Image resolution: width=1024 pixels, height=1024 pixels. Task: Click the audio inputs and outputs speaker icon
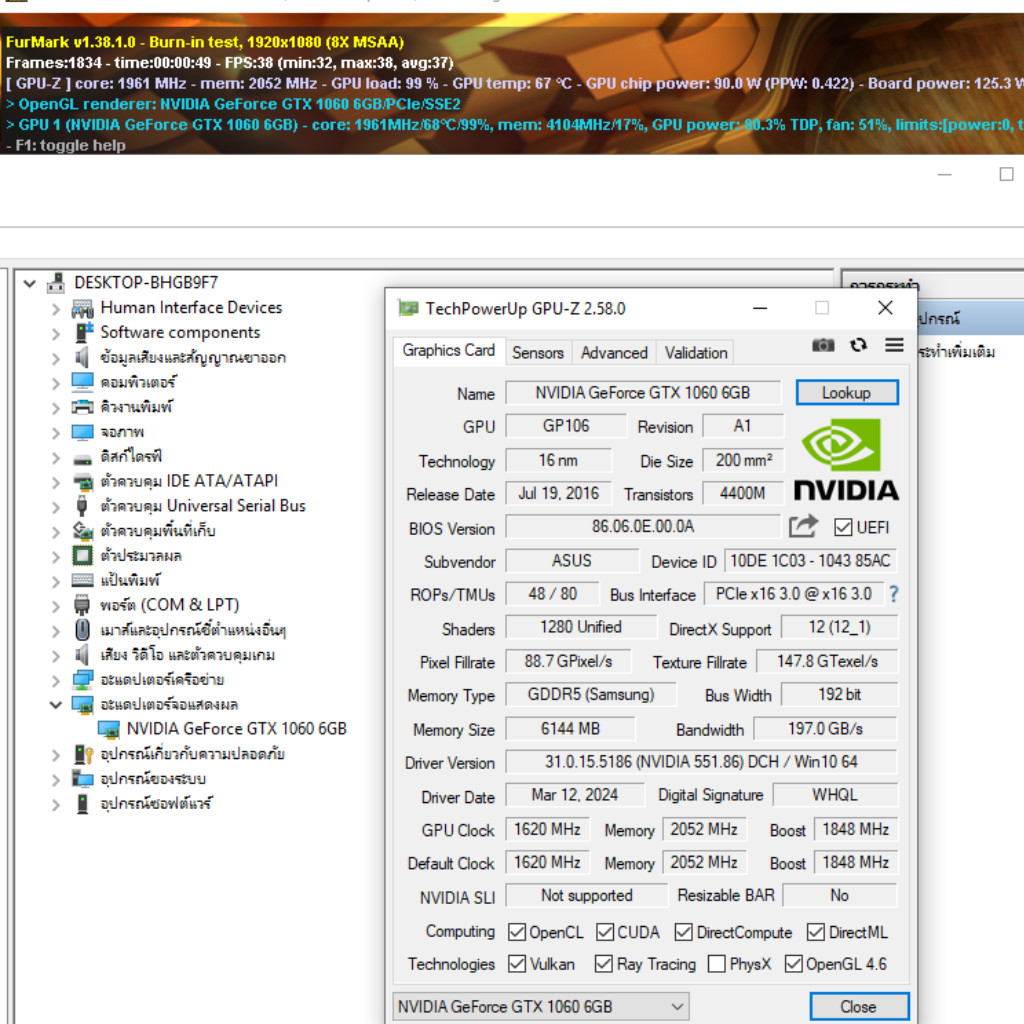click(x=82, y=357)
